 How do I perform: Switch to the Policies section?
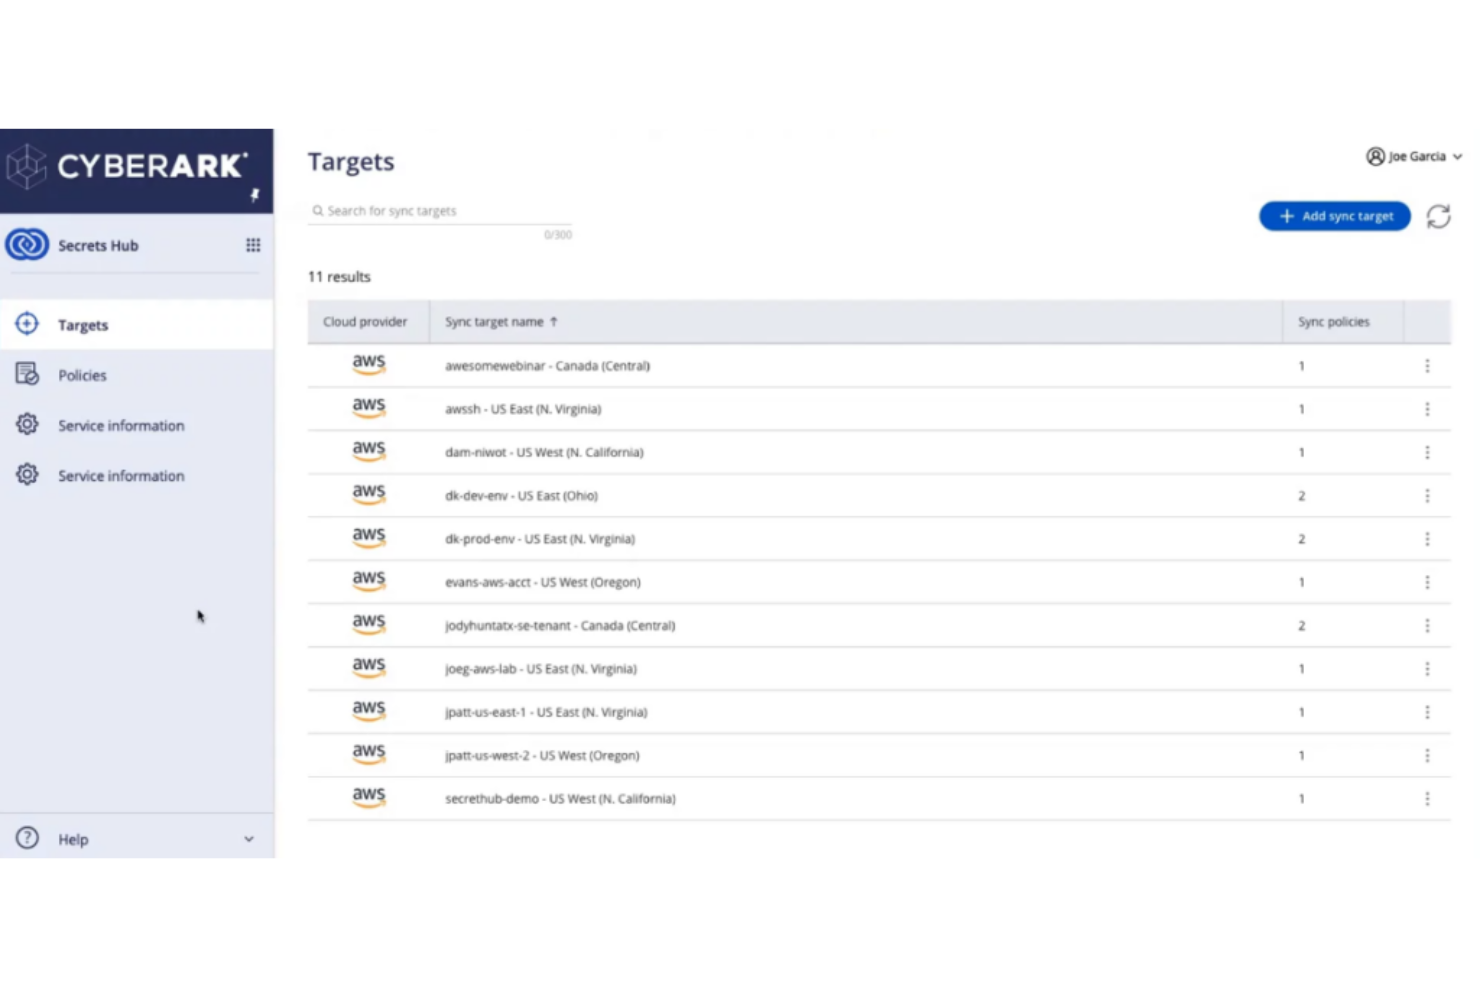(x=81, y=374)
